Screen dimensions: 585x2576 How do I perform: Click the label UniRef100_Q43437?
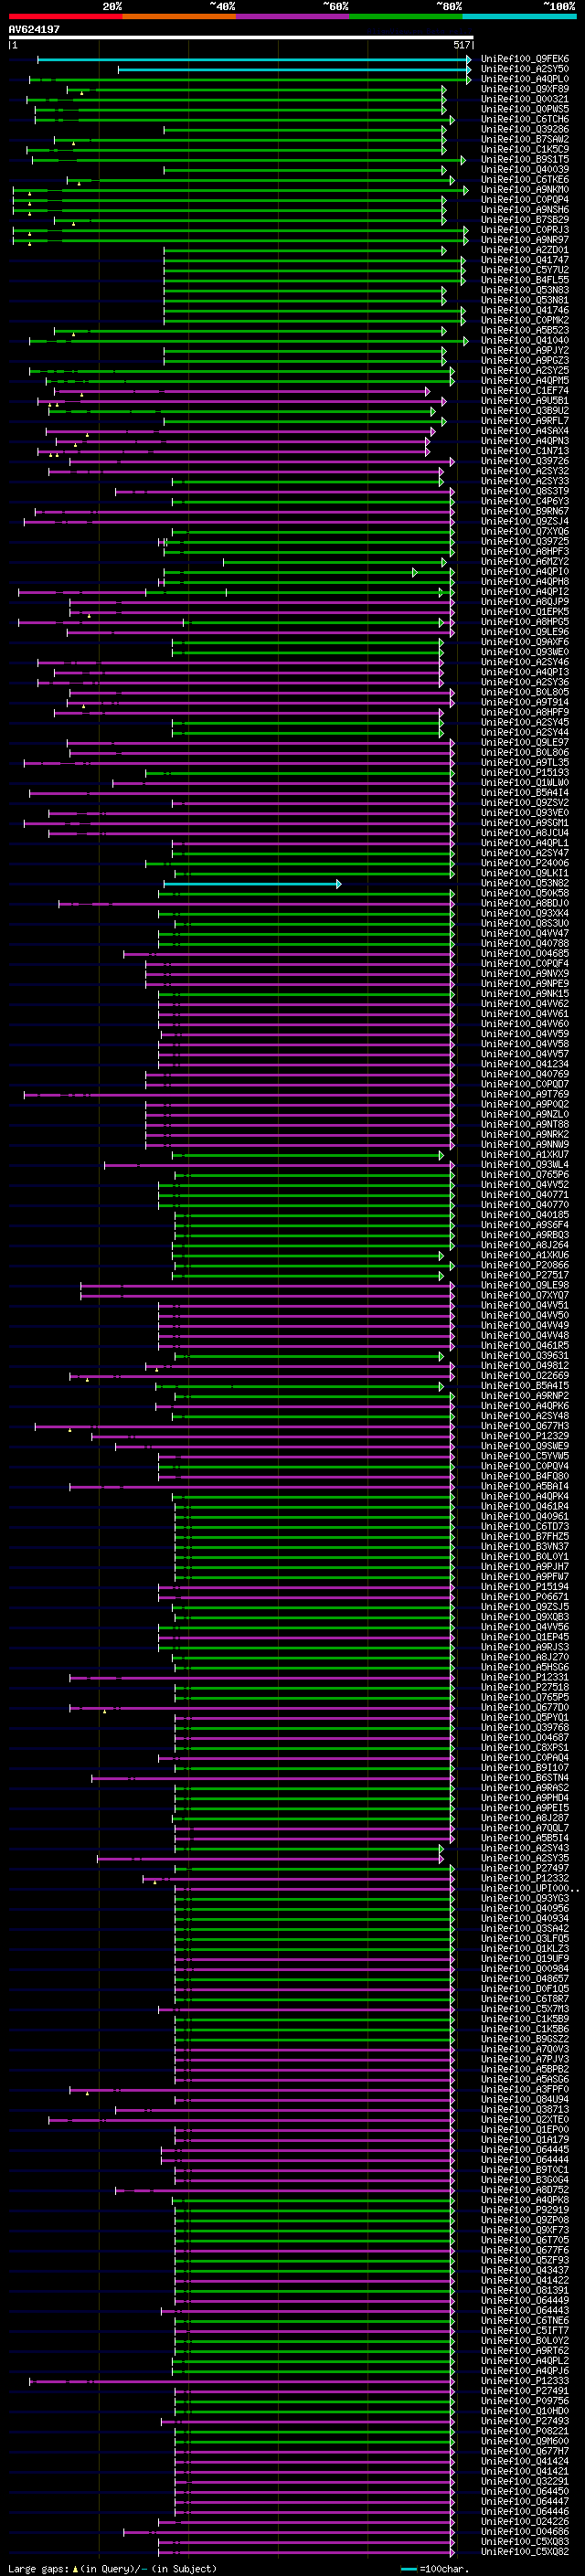click(x=525, y=2271)
